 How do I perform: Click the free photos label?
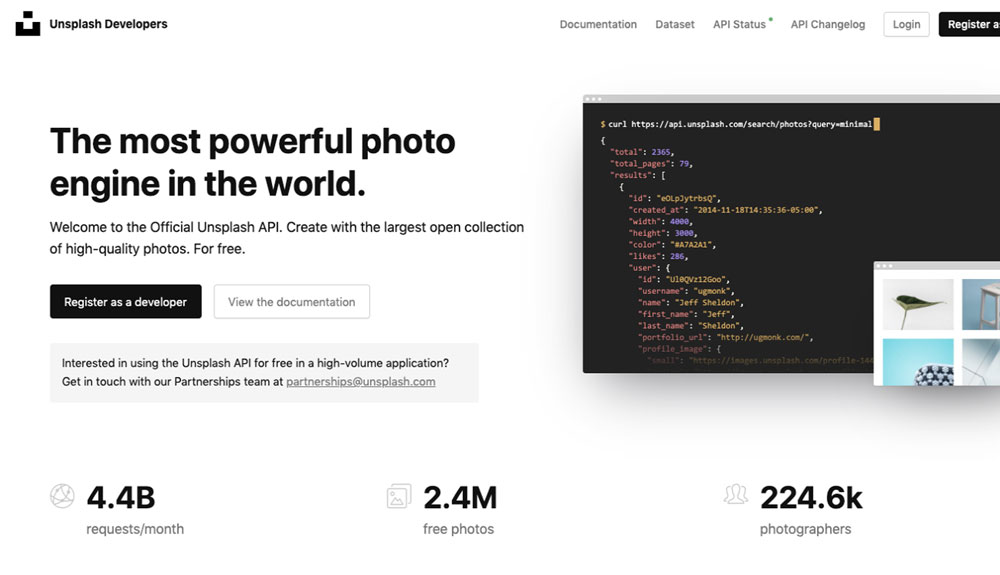(459, 529)
